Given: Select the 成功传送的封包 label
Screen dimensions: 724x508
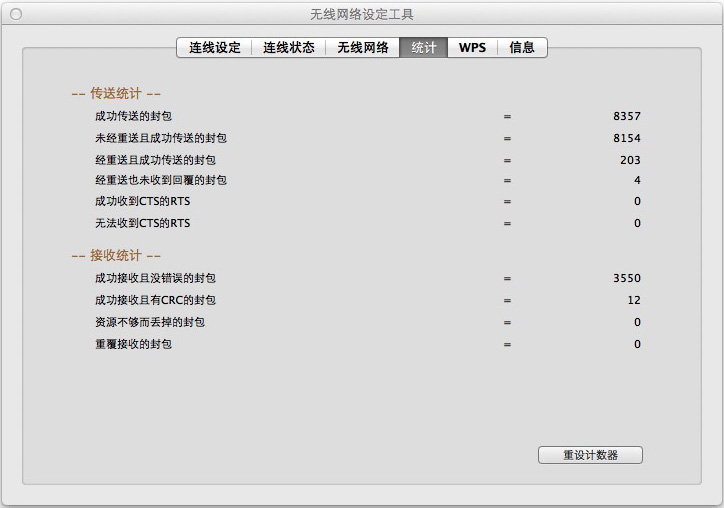Looking at the screenshot, I should point(133,116).
